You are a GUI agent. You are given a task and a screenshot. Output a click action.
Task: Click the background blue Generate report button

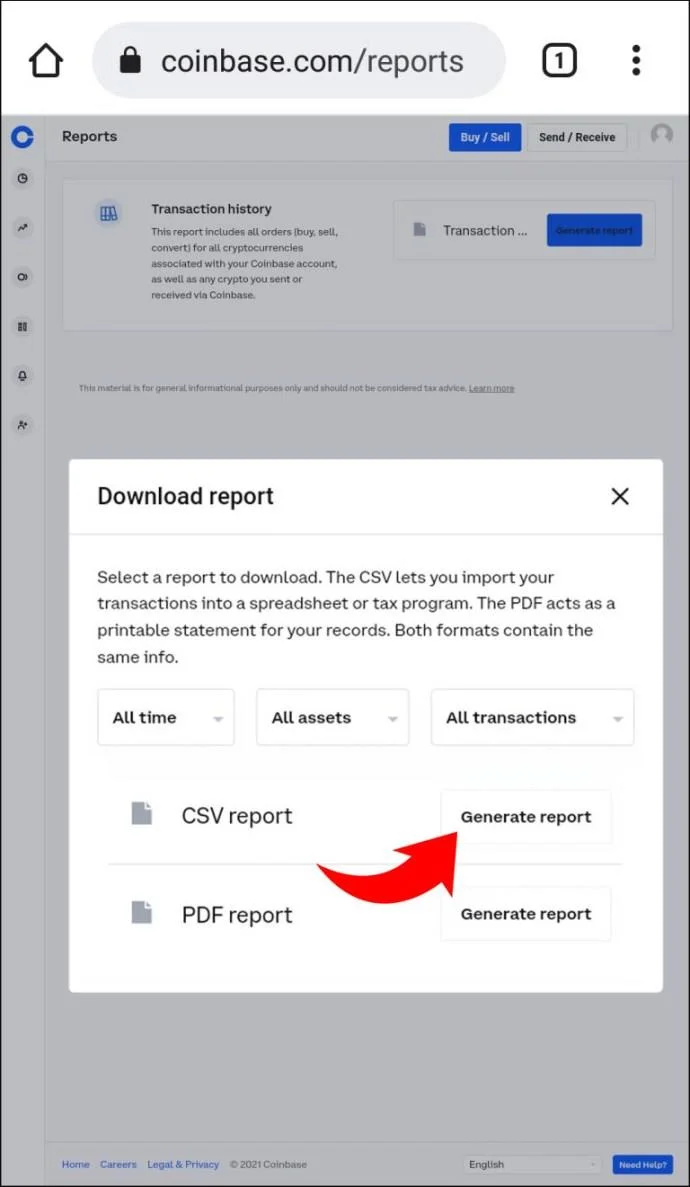click(595, 230)
